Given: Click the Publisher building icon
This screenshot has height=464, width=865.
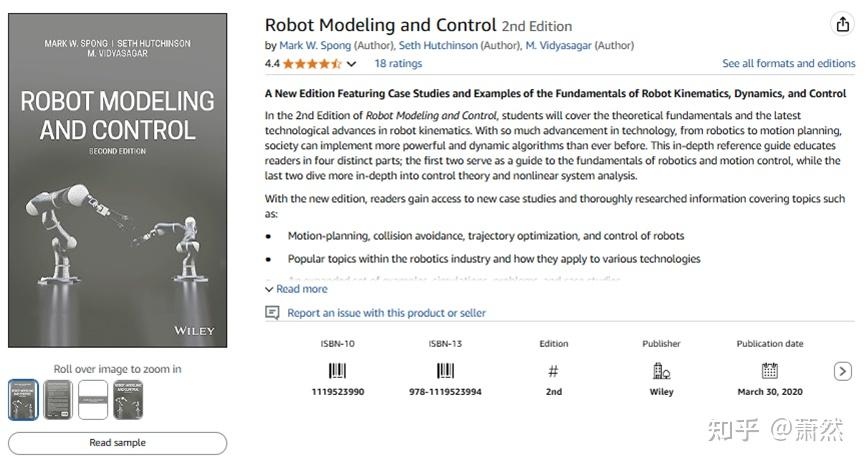Looking at the screenshot, I should tap(661, 371).
